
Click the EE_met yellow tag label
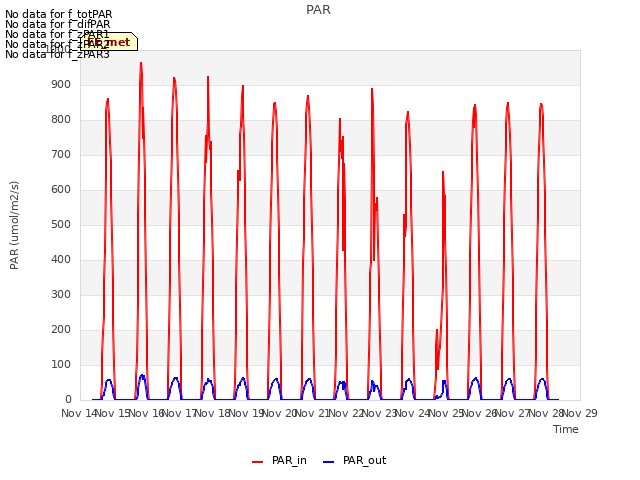pos(109,42)
